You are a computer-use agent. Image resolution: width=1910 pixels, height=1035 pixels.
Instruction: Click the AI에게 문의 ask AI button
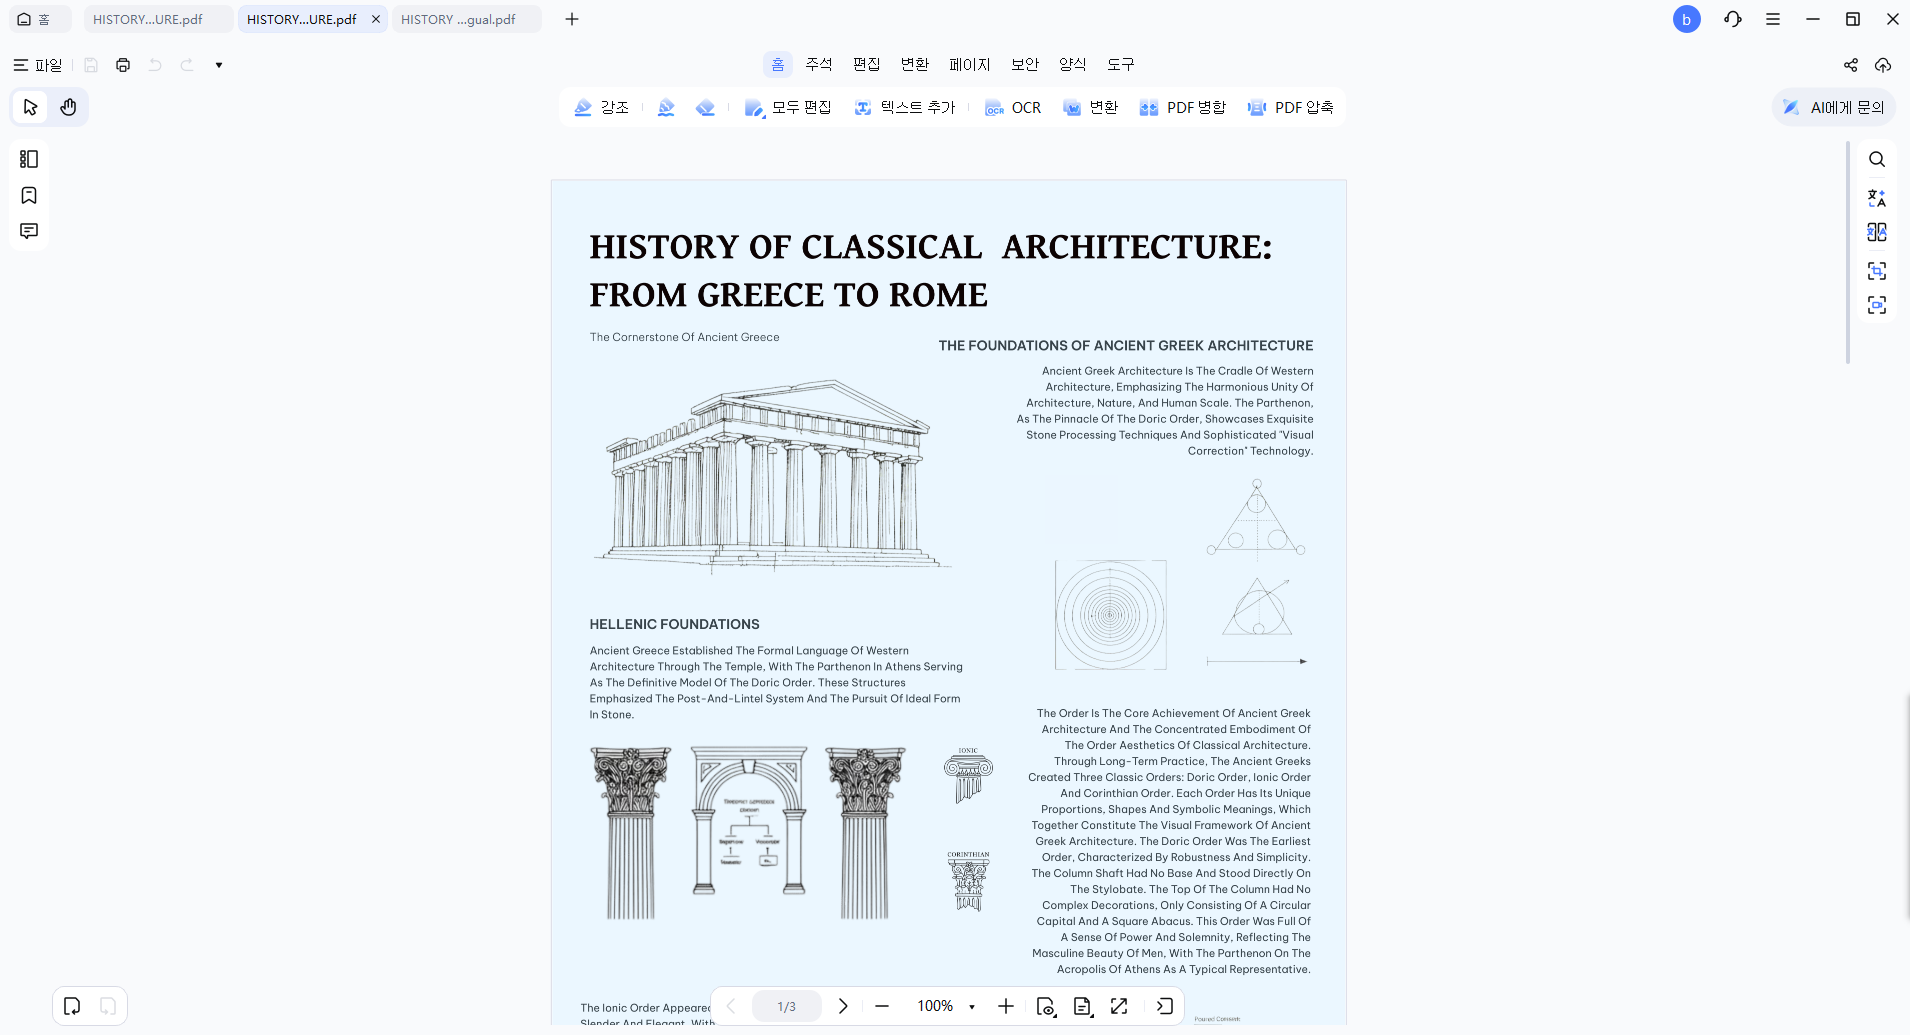point(1834,108)
